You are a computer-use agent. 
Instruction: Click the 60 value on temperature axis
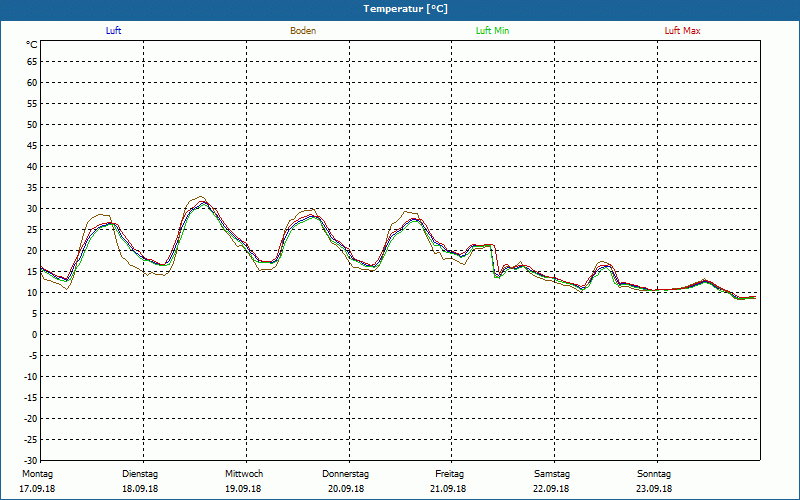point(32,83)
